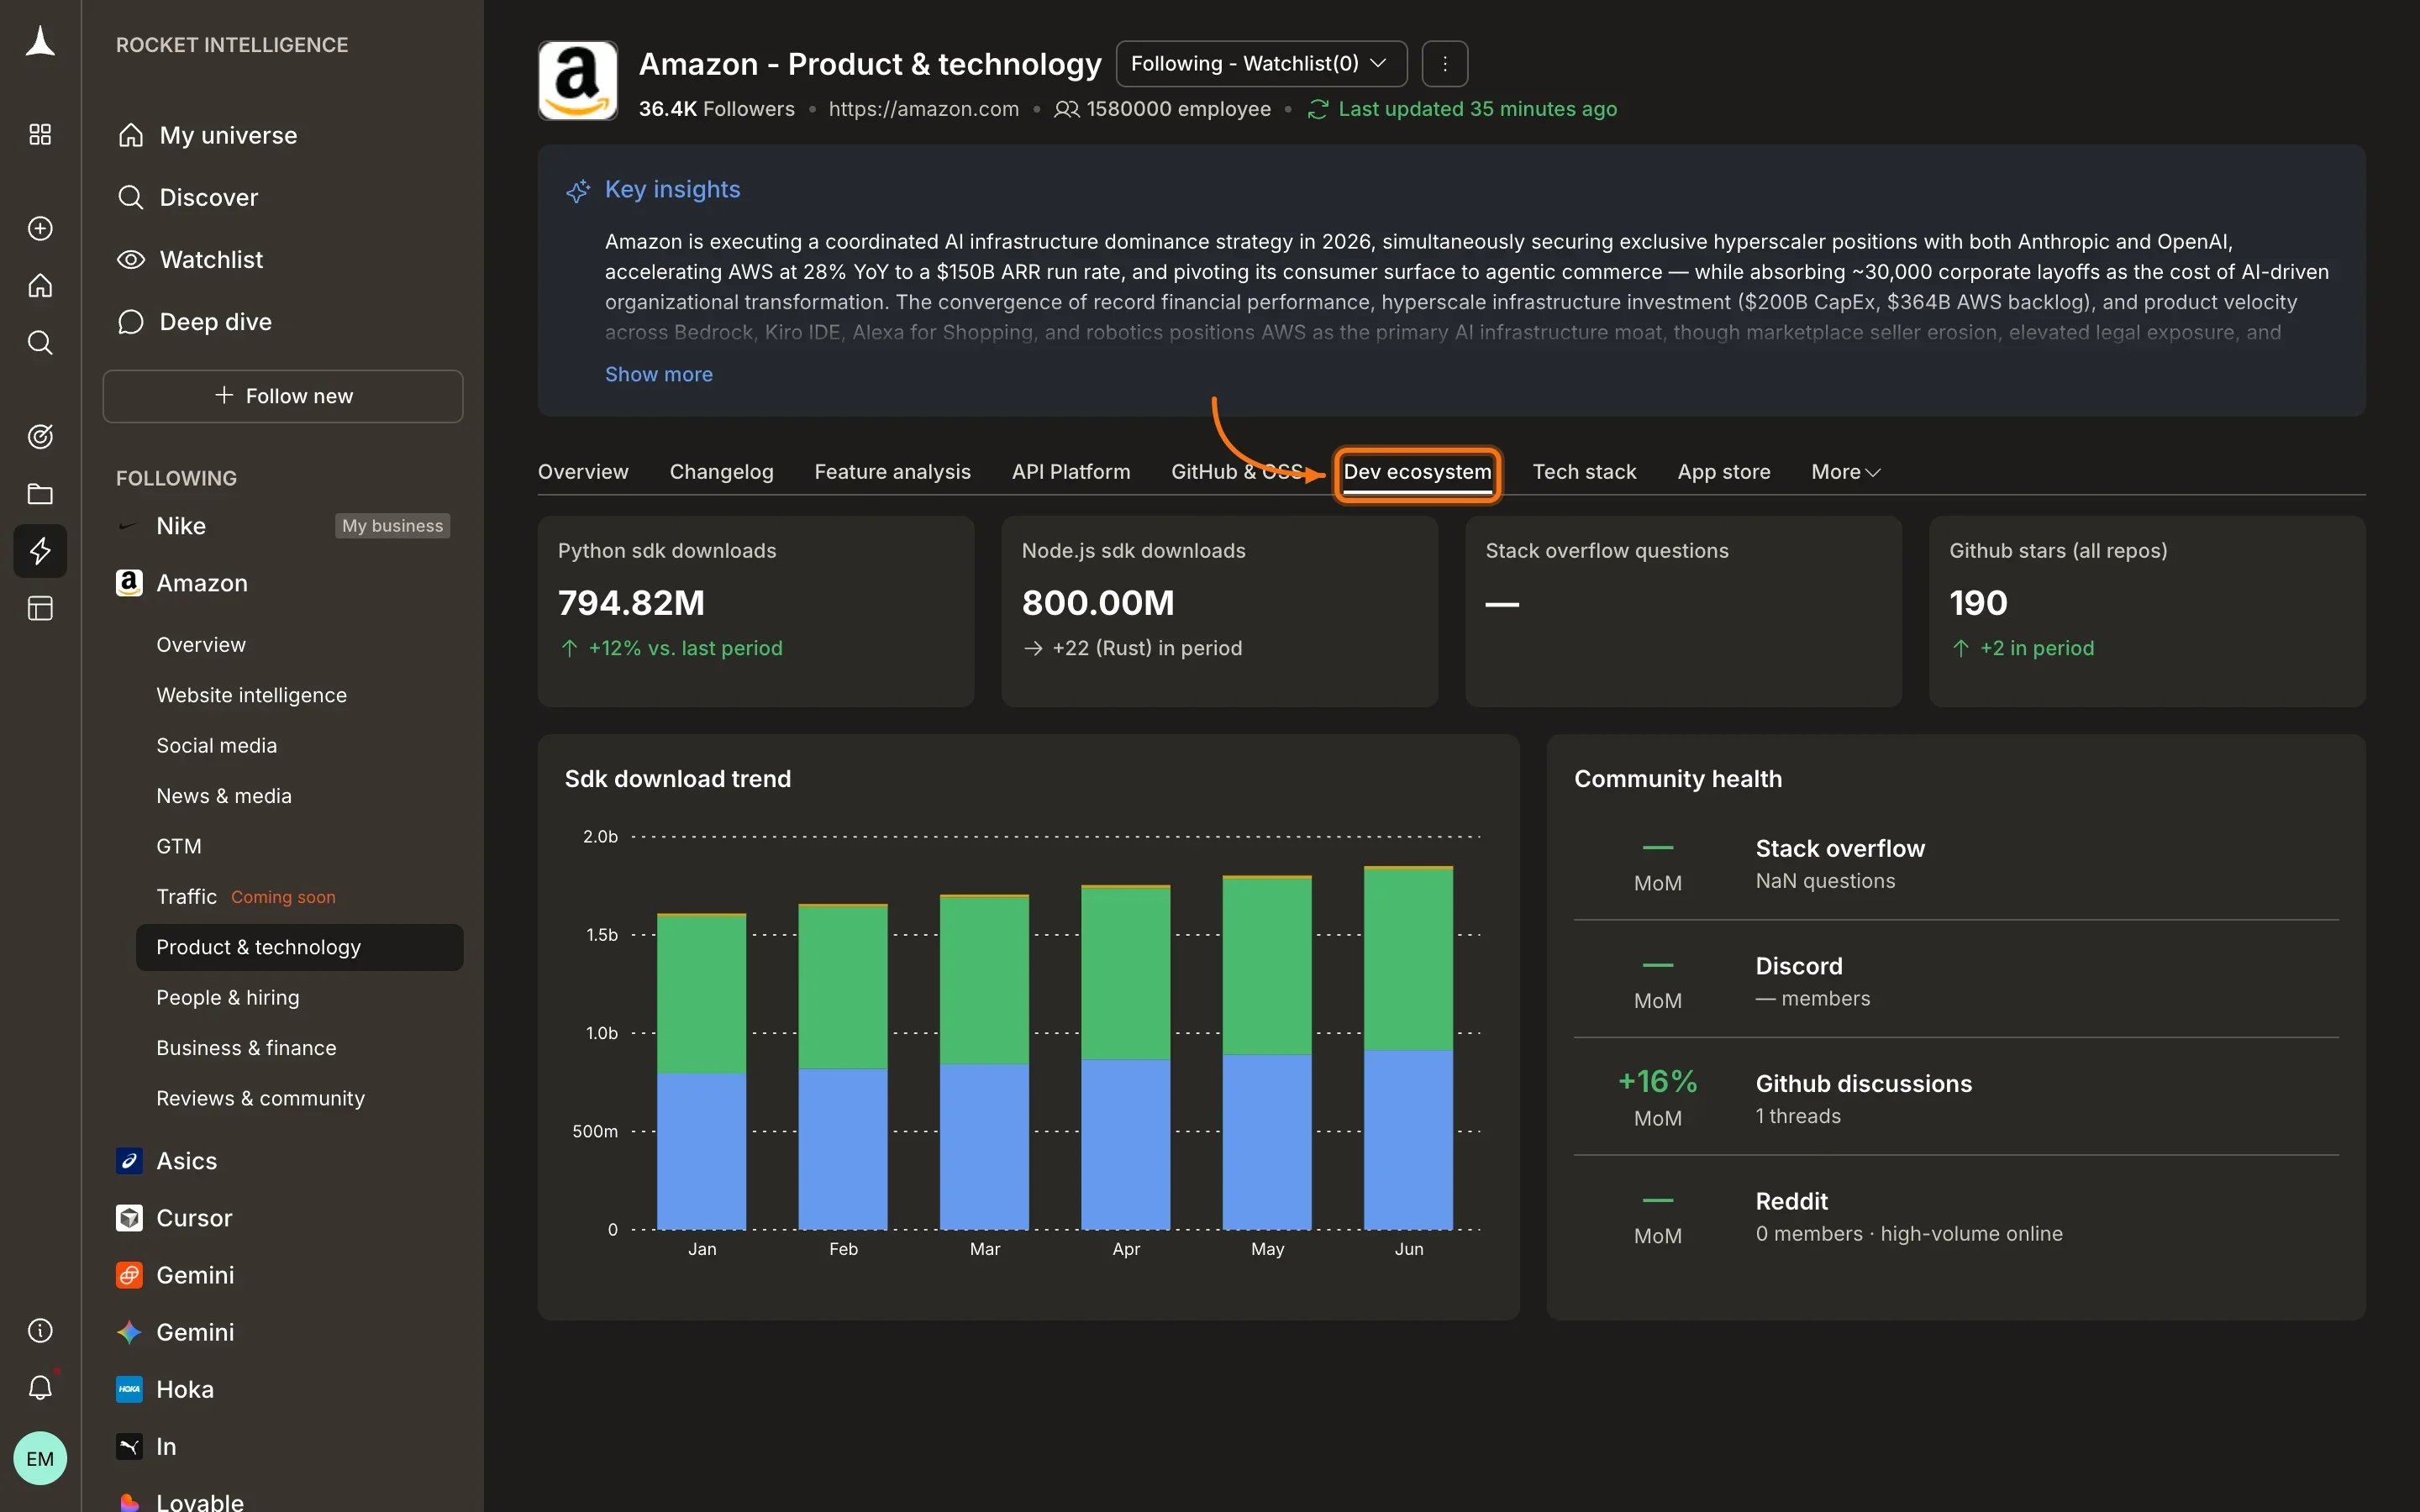Screen dimensions: 2420x1512
Task: Click the Key insights sparkle icon
Action: 578,190
